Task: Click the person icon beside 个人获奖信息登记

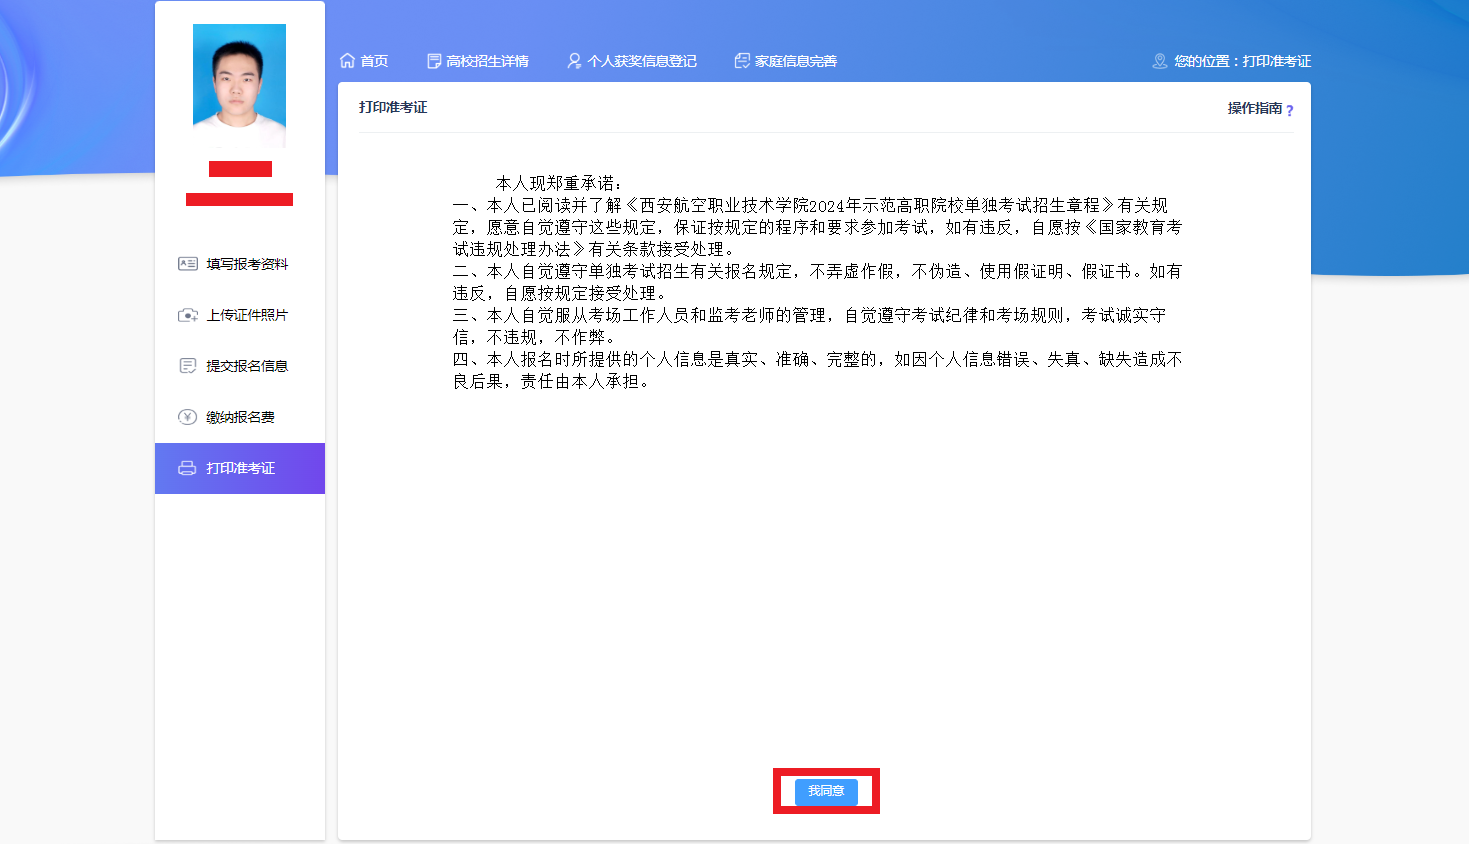Action: (574, 61)
